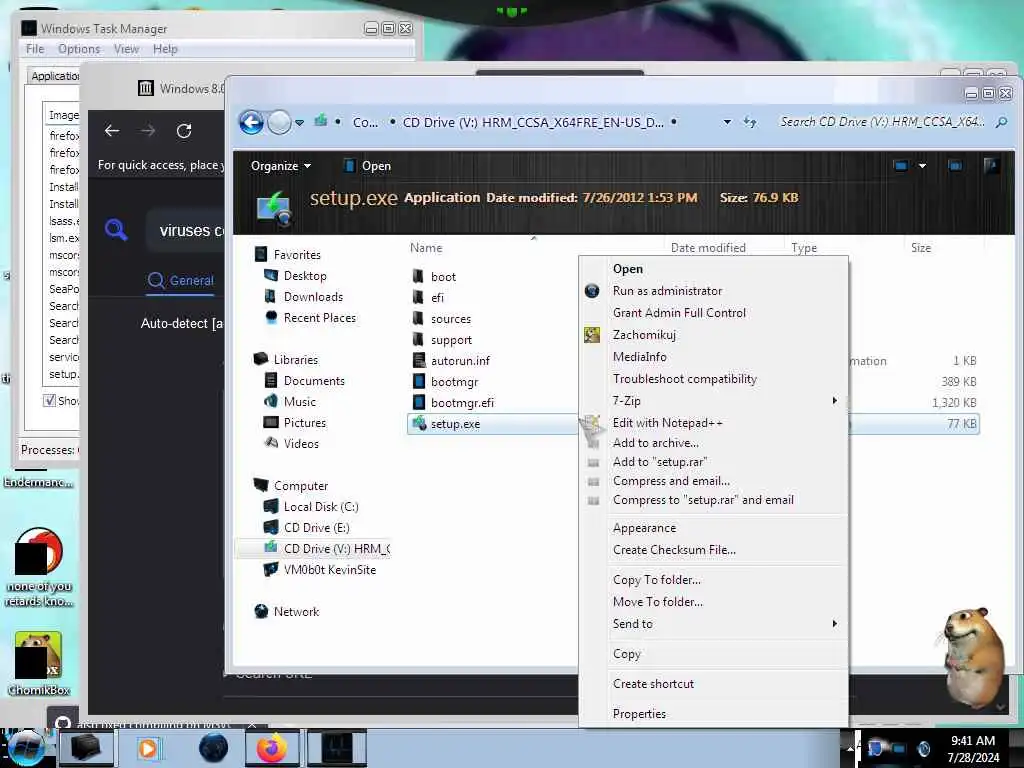Sort files by Date modified column

tap(708, 248)
